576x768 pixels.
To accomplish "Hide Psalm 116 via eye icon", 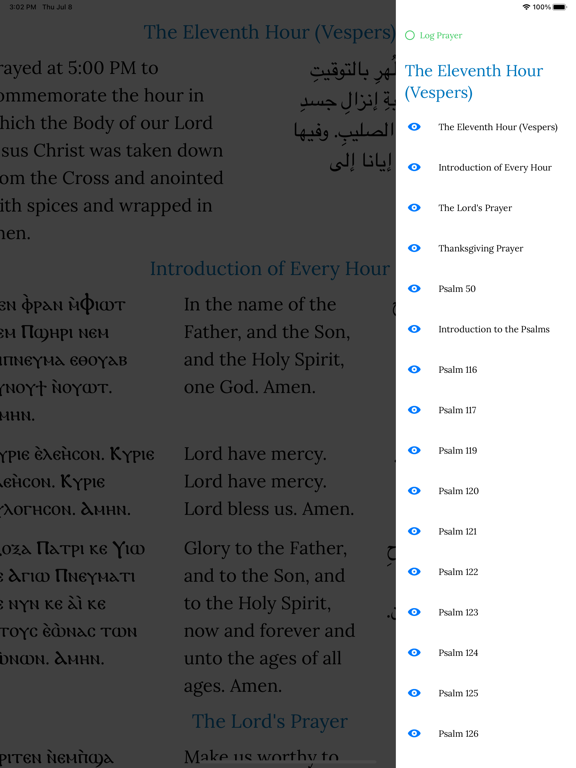I will click(414, 369).
